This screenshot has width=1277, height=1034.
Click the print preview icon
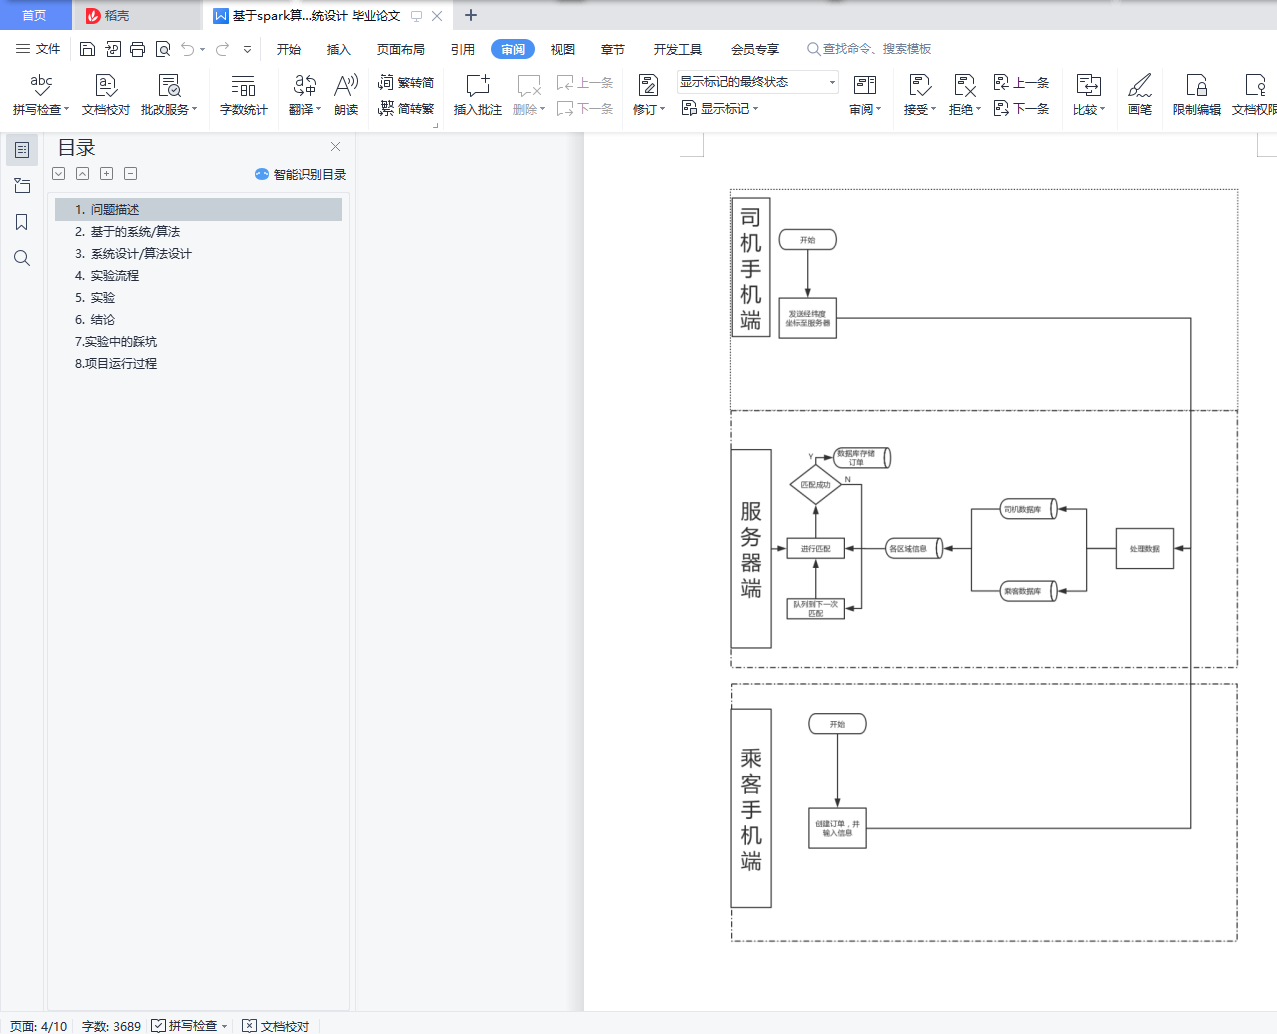point(162,49)
